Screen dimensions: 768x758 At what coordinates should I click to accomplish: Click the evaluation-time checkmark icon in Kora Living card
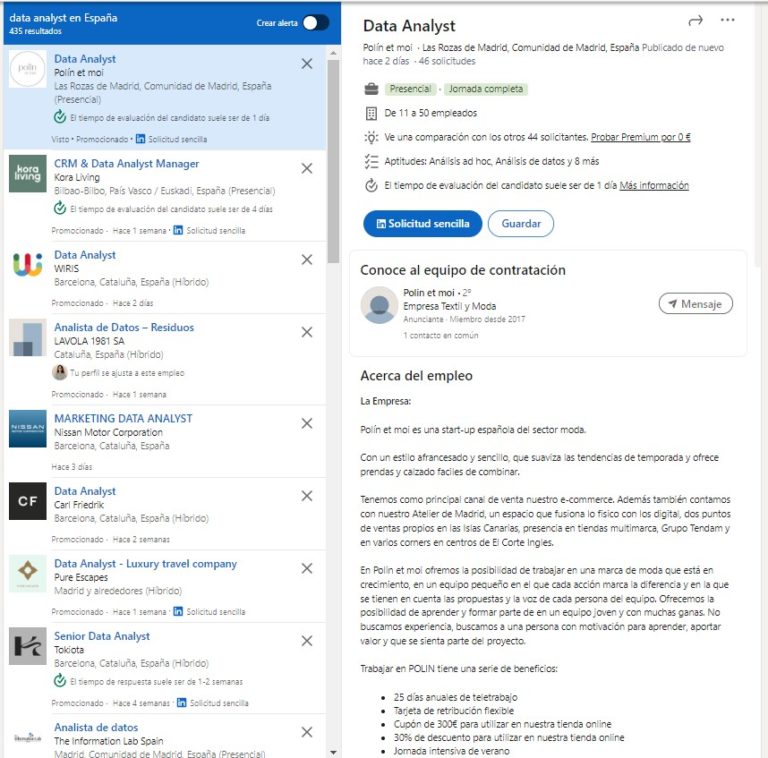pos(60,209)
